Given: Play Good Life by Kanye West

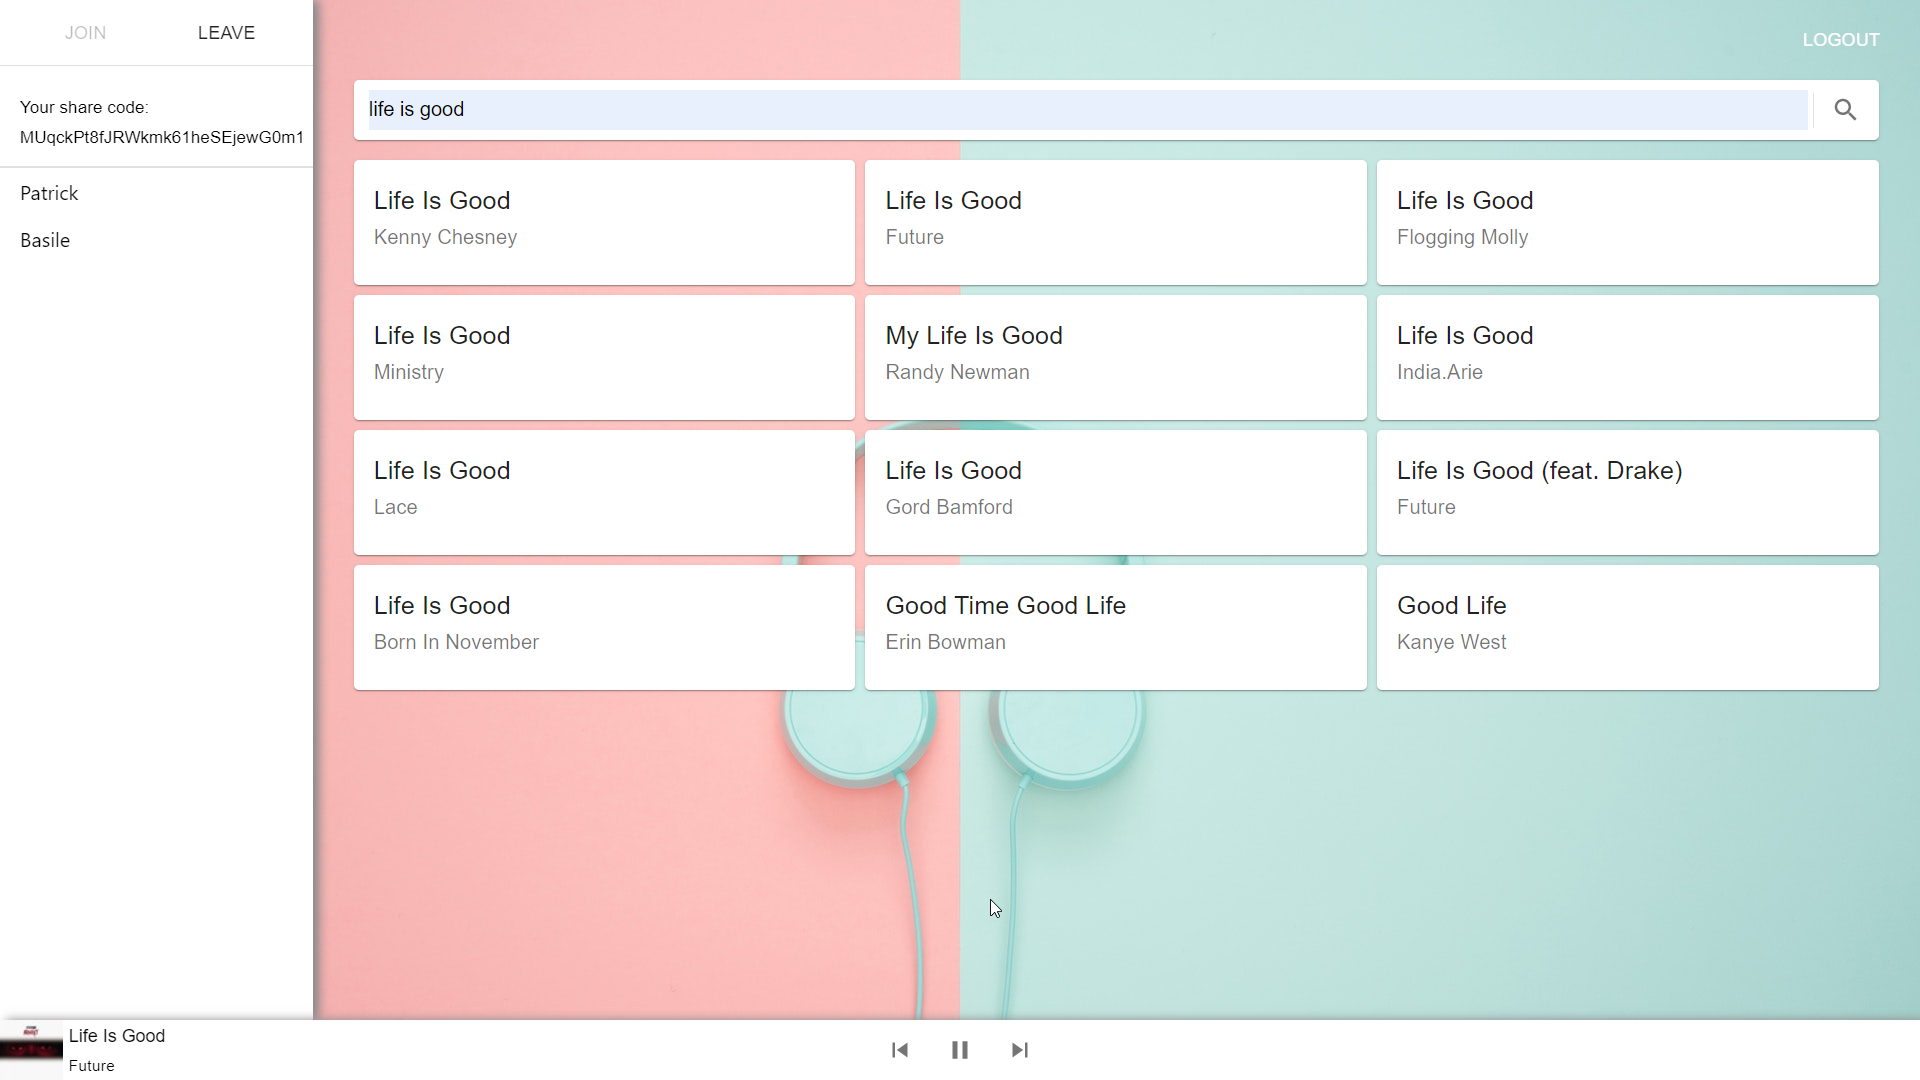Looking at the screenshot, I should pyautogui.click(x=1627, y=627).
